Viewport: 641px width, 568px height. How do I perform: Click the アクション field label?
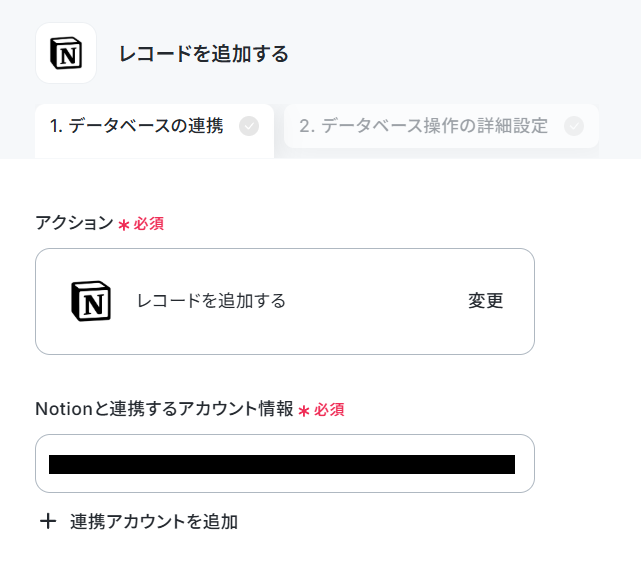coord(74,223)
